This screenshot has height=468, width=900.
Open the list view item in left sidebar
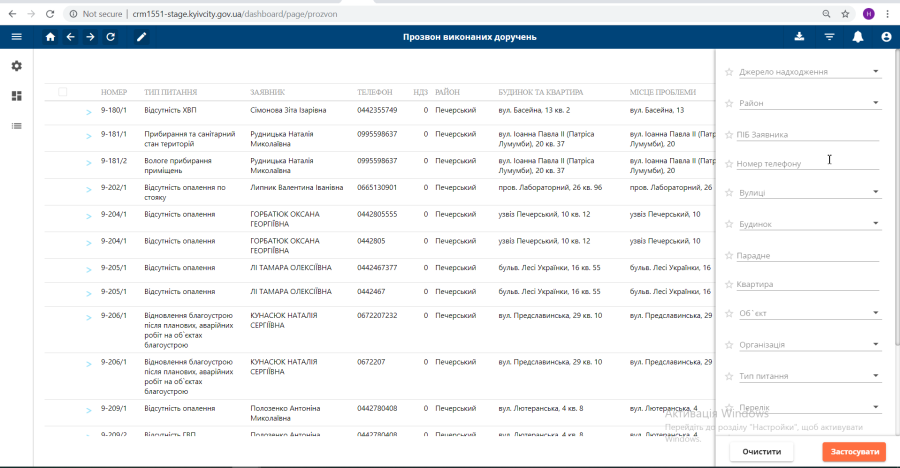tap(16, 126)
